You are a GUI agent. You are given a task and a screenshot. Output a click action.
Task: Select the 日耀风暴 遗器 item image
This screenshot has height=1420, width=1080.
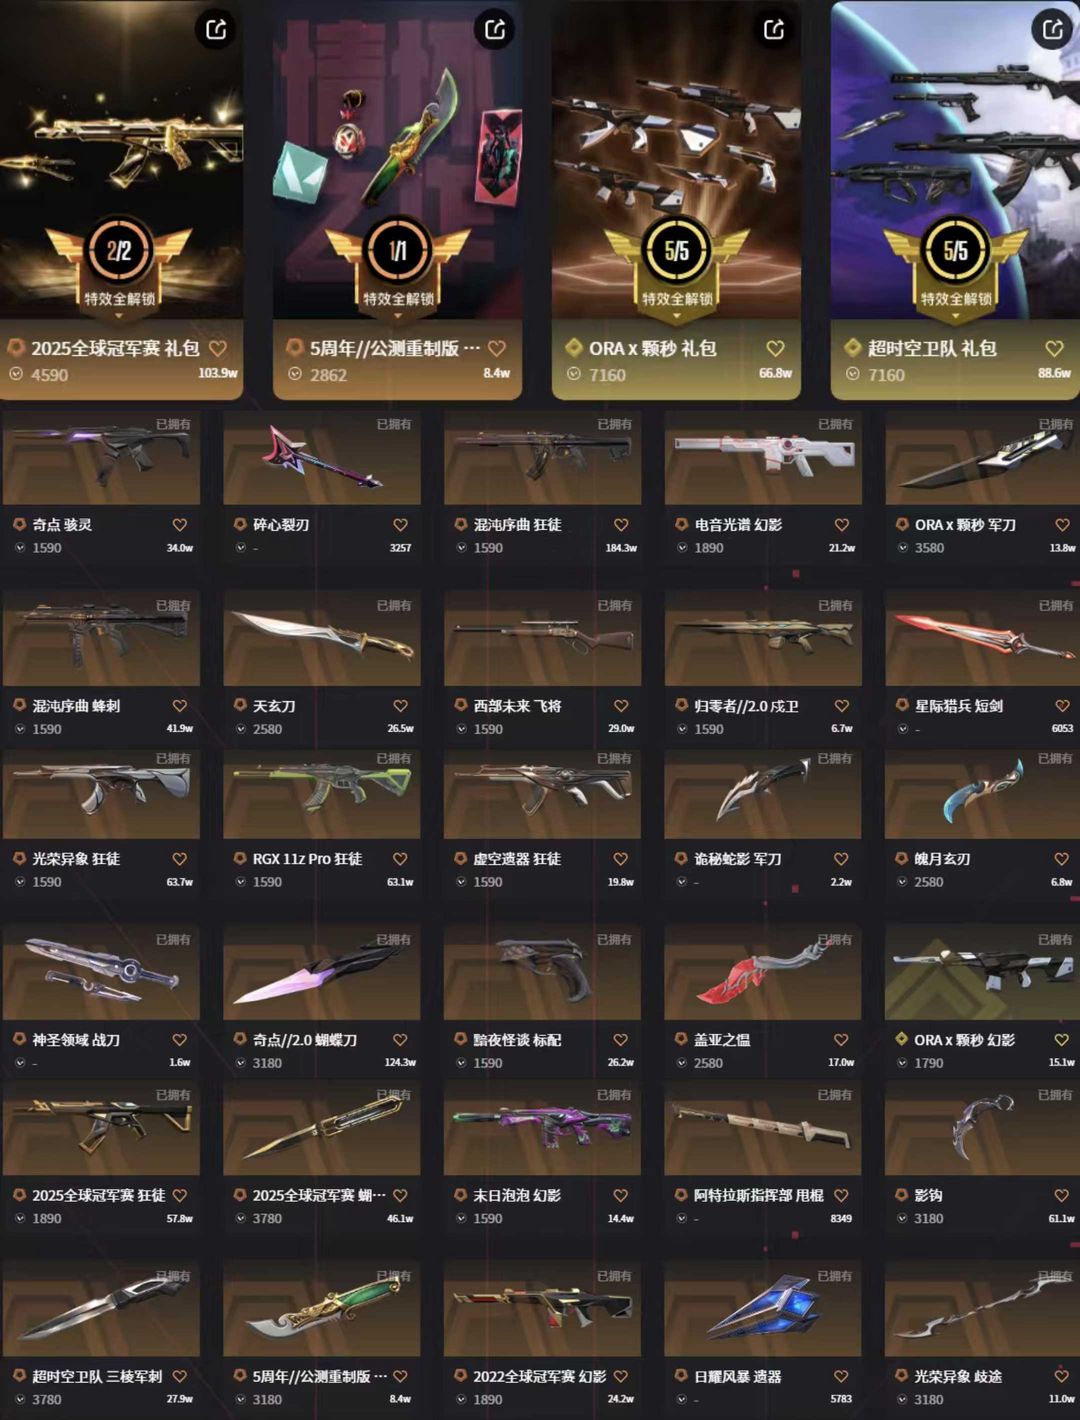coord(763,1310)
